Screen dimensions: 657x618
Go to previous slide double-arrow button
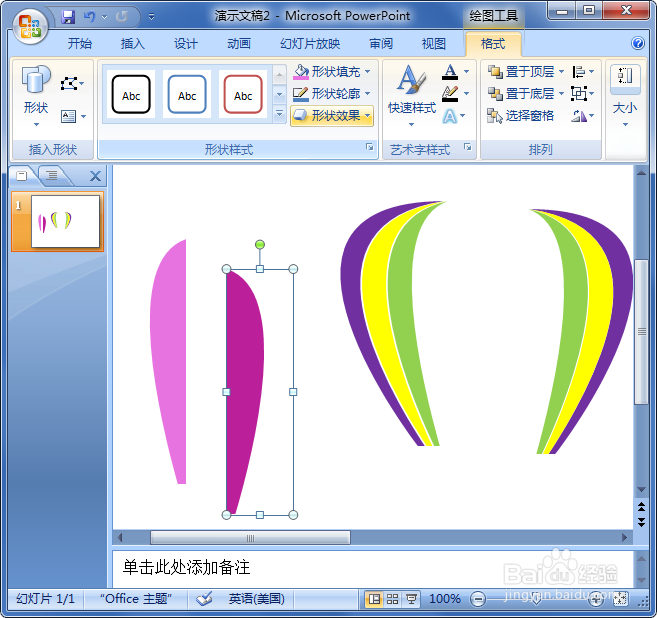point(641,507)
